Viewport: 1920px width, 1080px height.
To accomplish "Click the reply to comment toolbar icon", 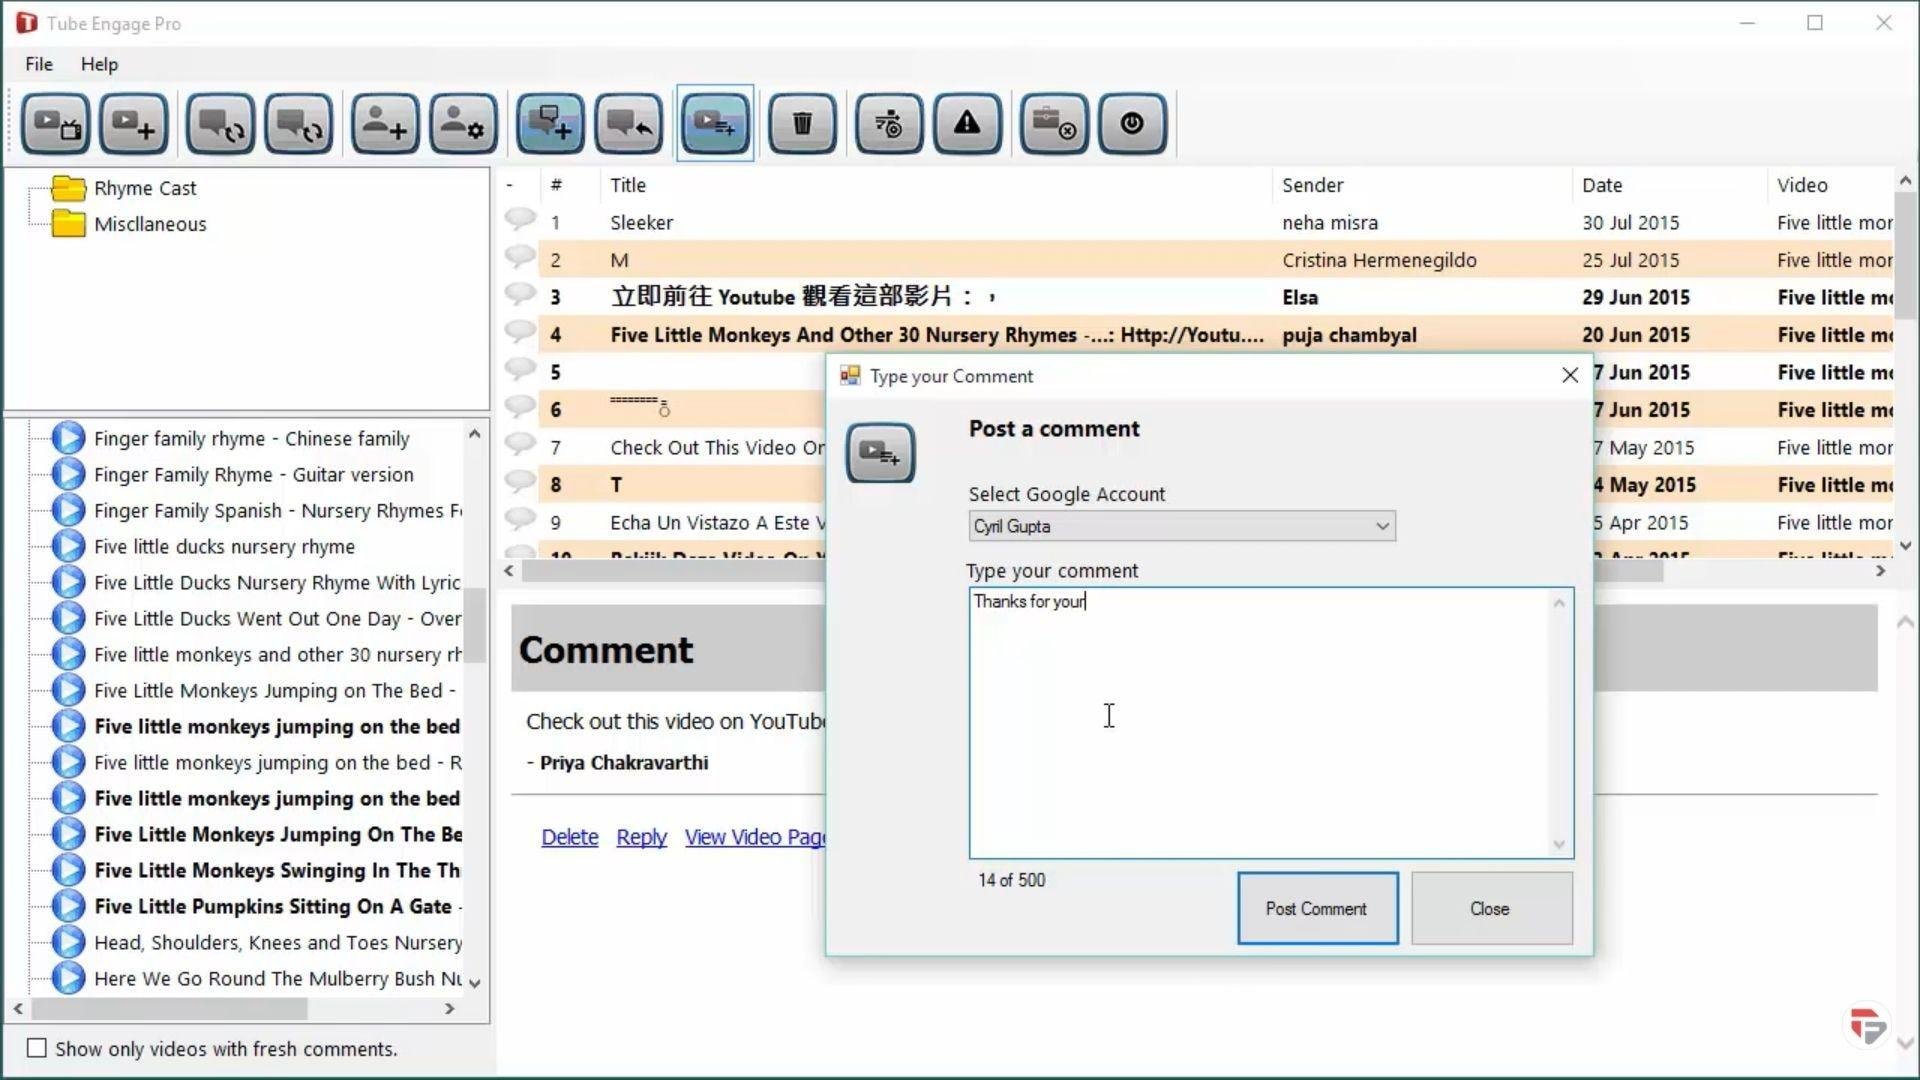I will (x=629, y=124).
